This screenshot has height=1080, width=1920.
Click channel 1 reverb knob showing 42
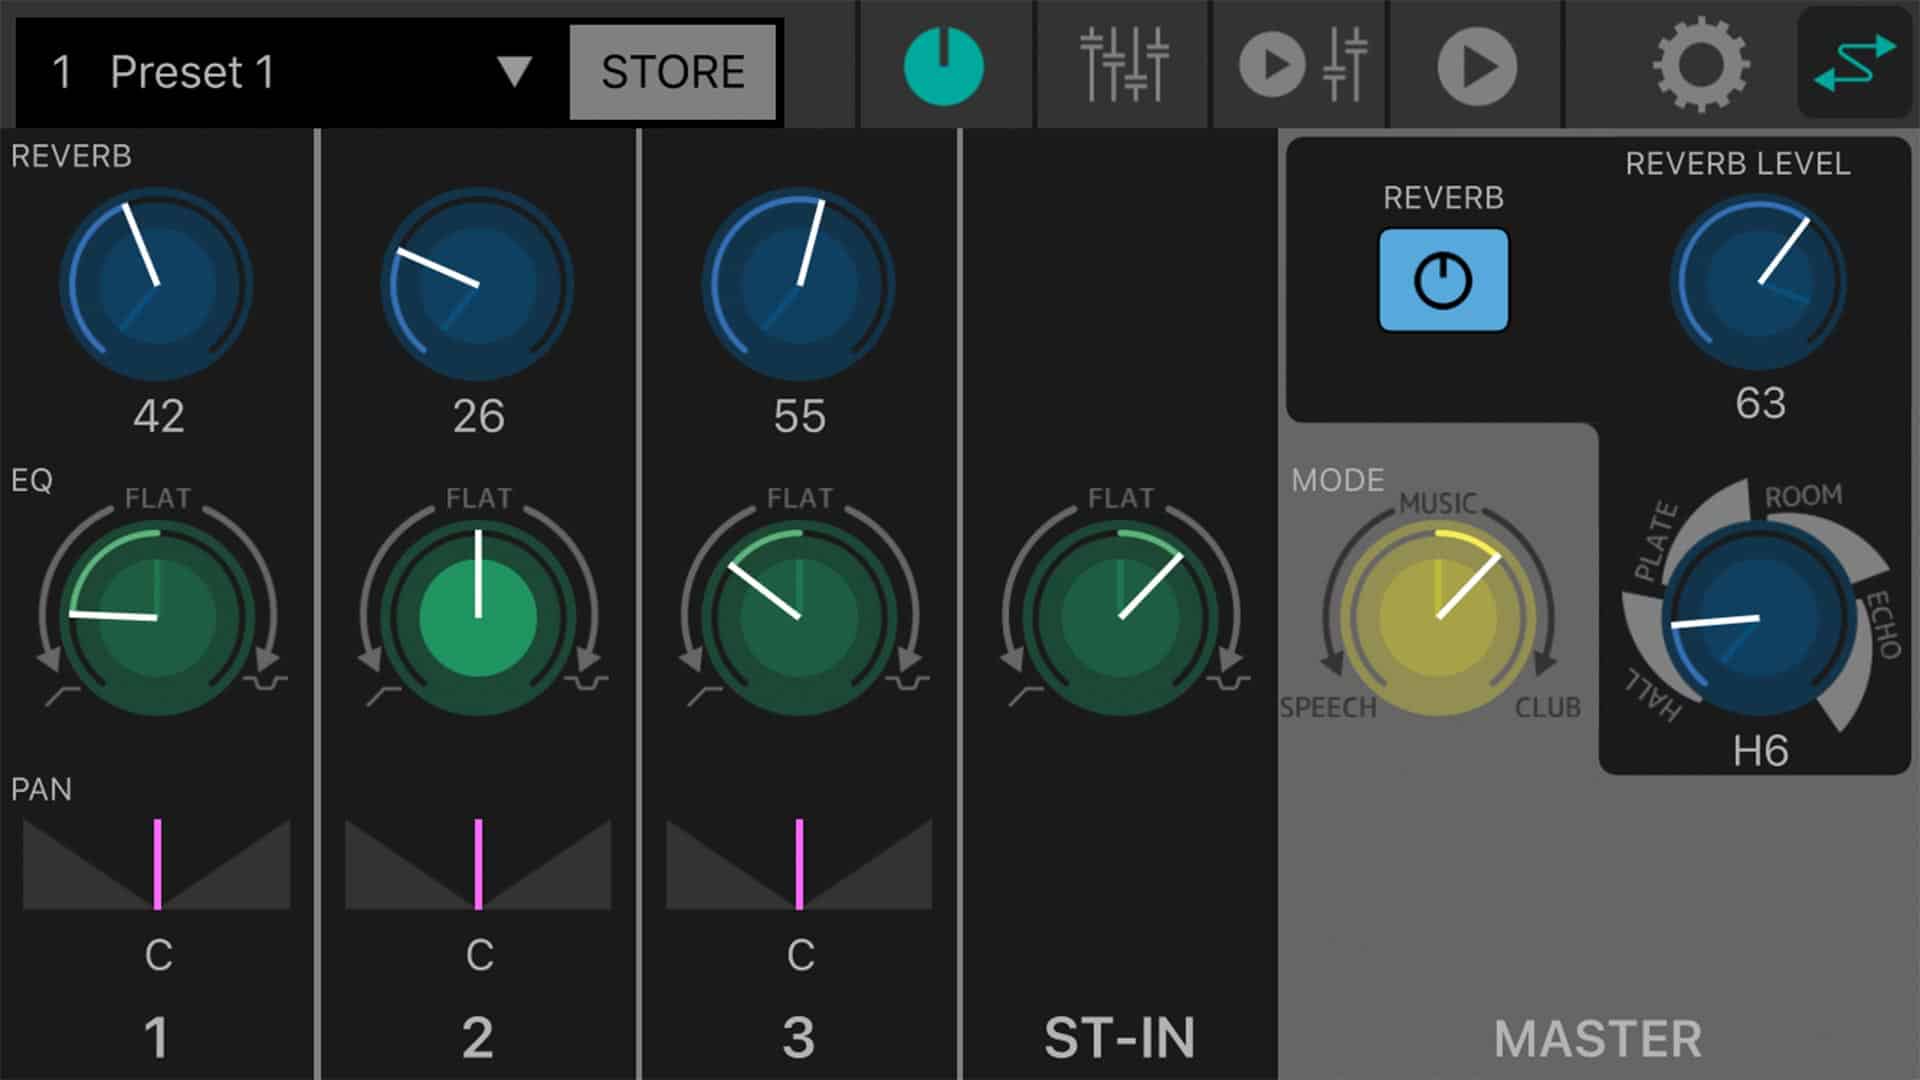point(157,285)
